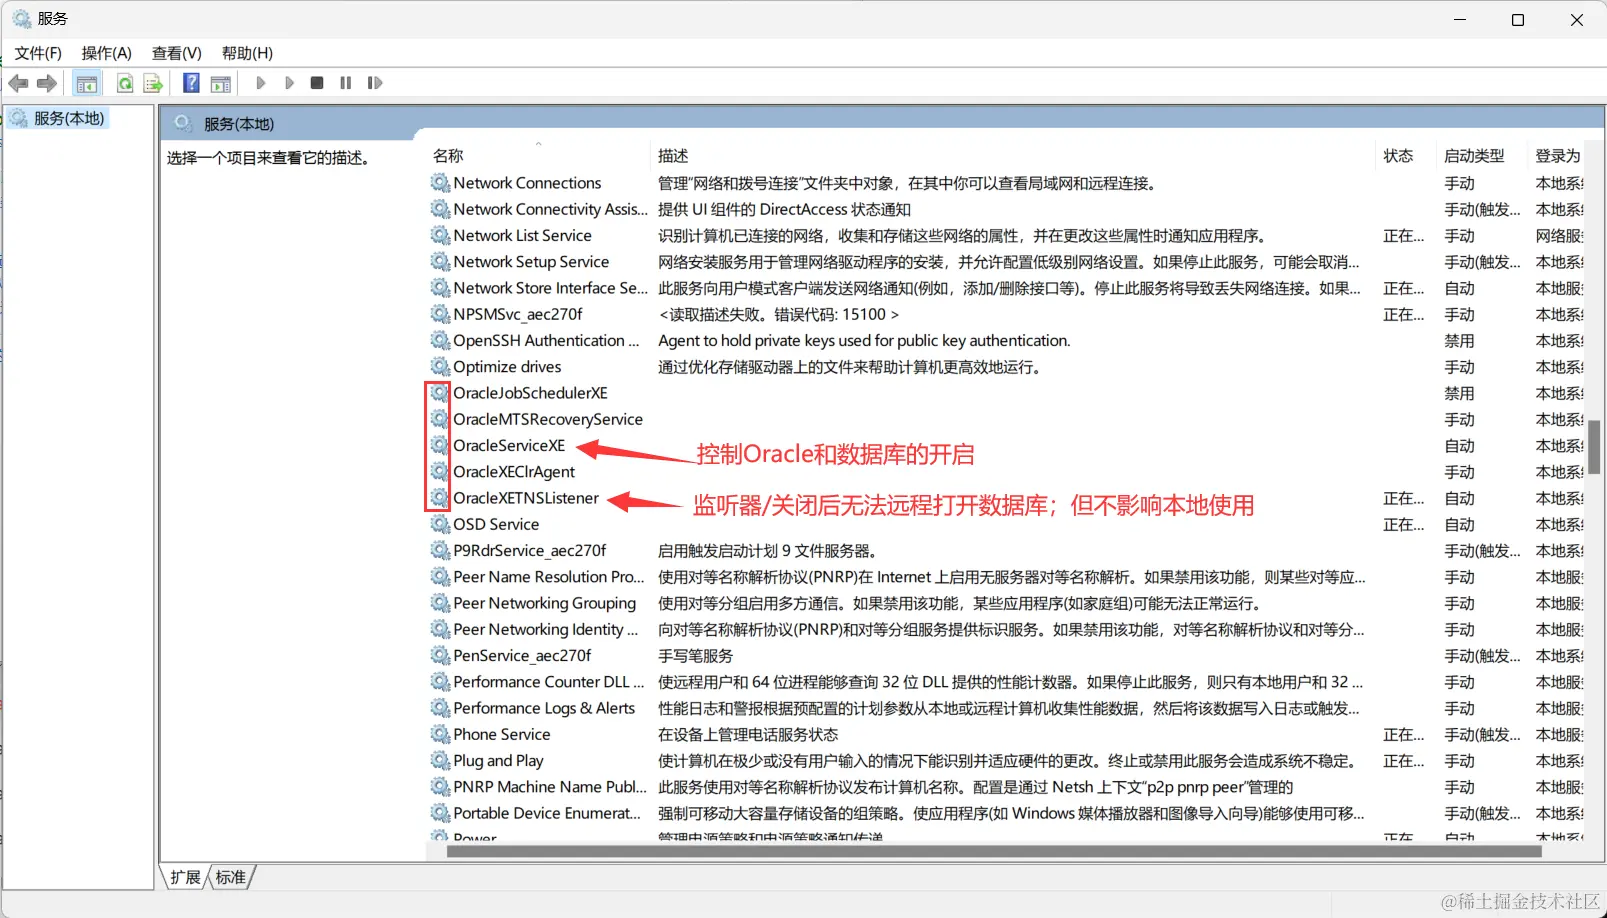Sort by the 登录为 column header
Image resolution: width=1607 pixels, height=918 pixels.
click(x=1557, y=155)
